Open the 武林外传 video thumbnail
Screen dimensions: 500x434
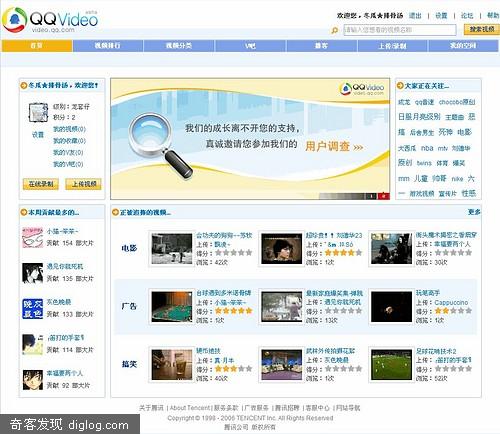point(282,365)
